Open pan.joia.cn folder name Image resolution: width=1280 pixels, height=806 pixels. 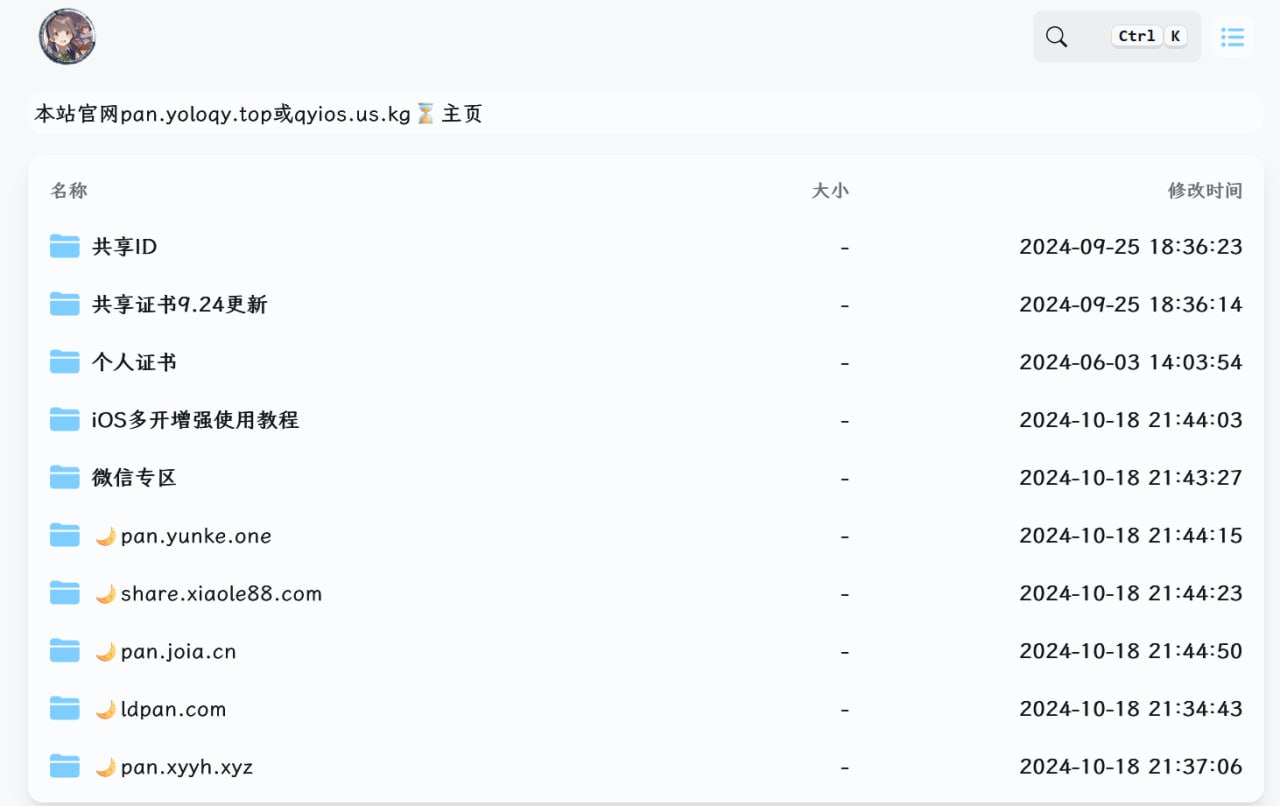click(178, 652)
